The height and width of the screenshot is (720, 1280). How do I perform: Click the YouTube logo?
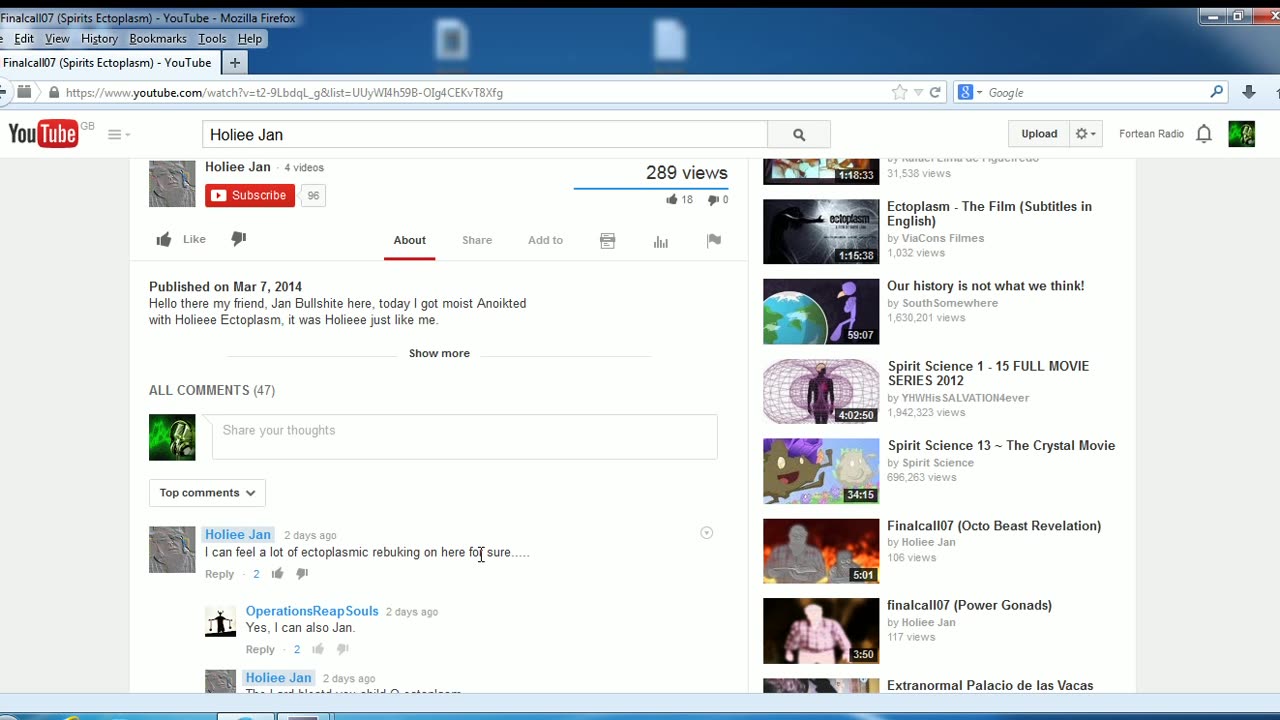pyautogui.click(x=43, y=134)
